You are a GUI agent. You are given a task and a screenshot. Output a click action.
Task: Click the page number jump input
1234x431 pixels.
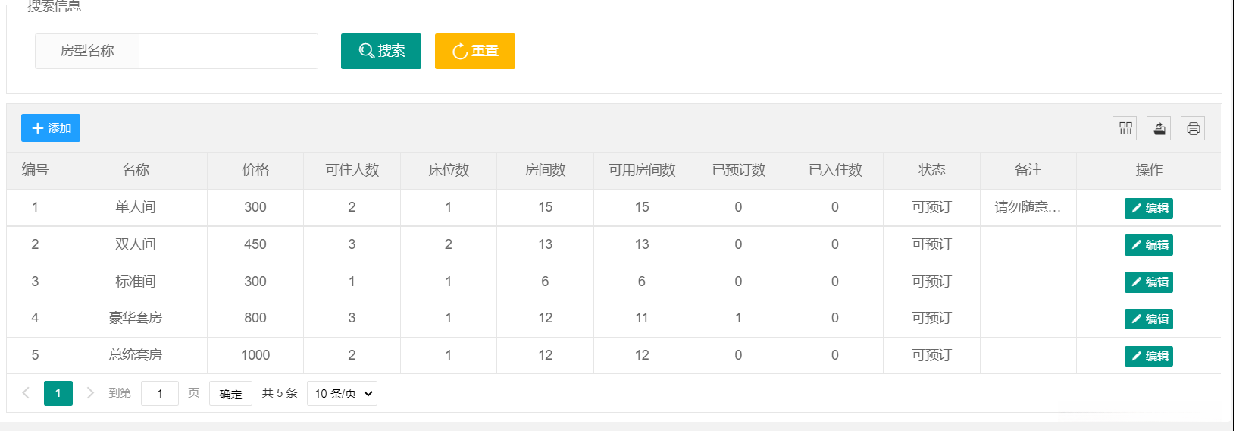point(160,394)
